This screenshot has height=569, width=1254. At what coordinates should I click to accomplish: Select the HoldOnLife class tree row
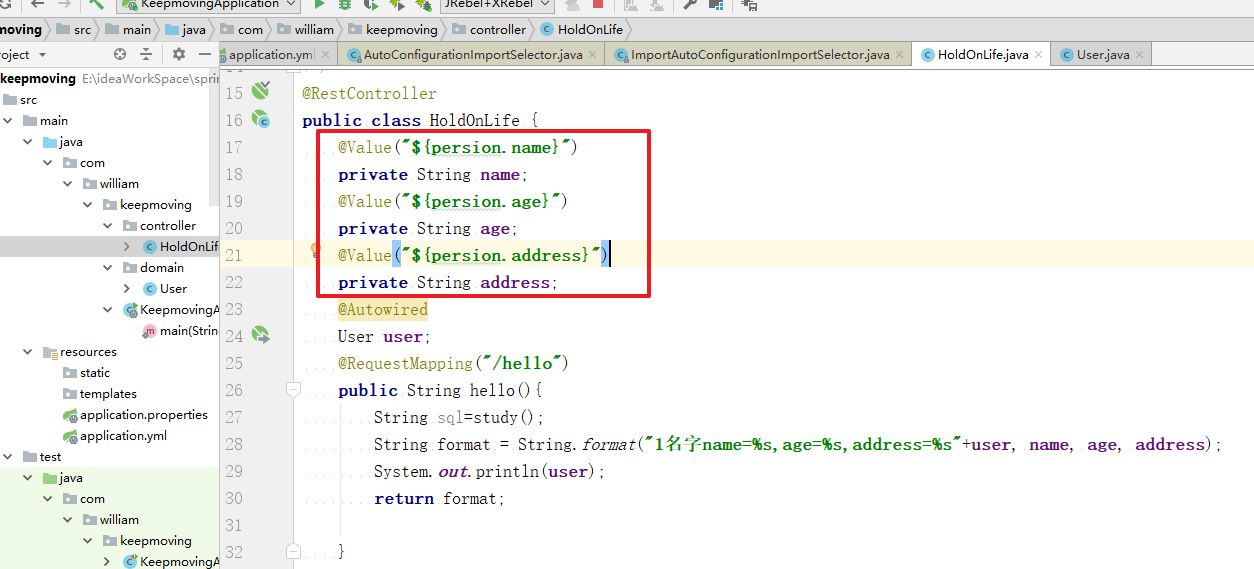pyautogui.click(x=110, y=246)
